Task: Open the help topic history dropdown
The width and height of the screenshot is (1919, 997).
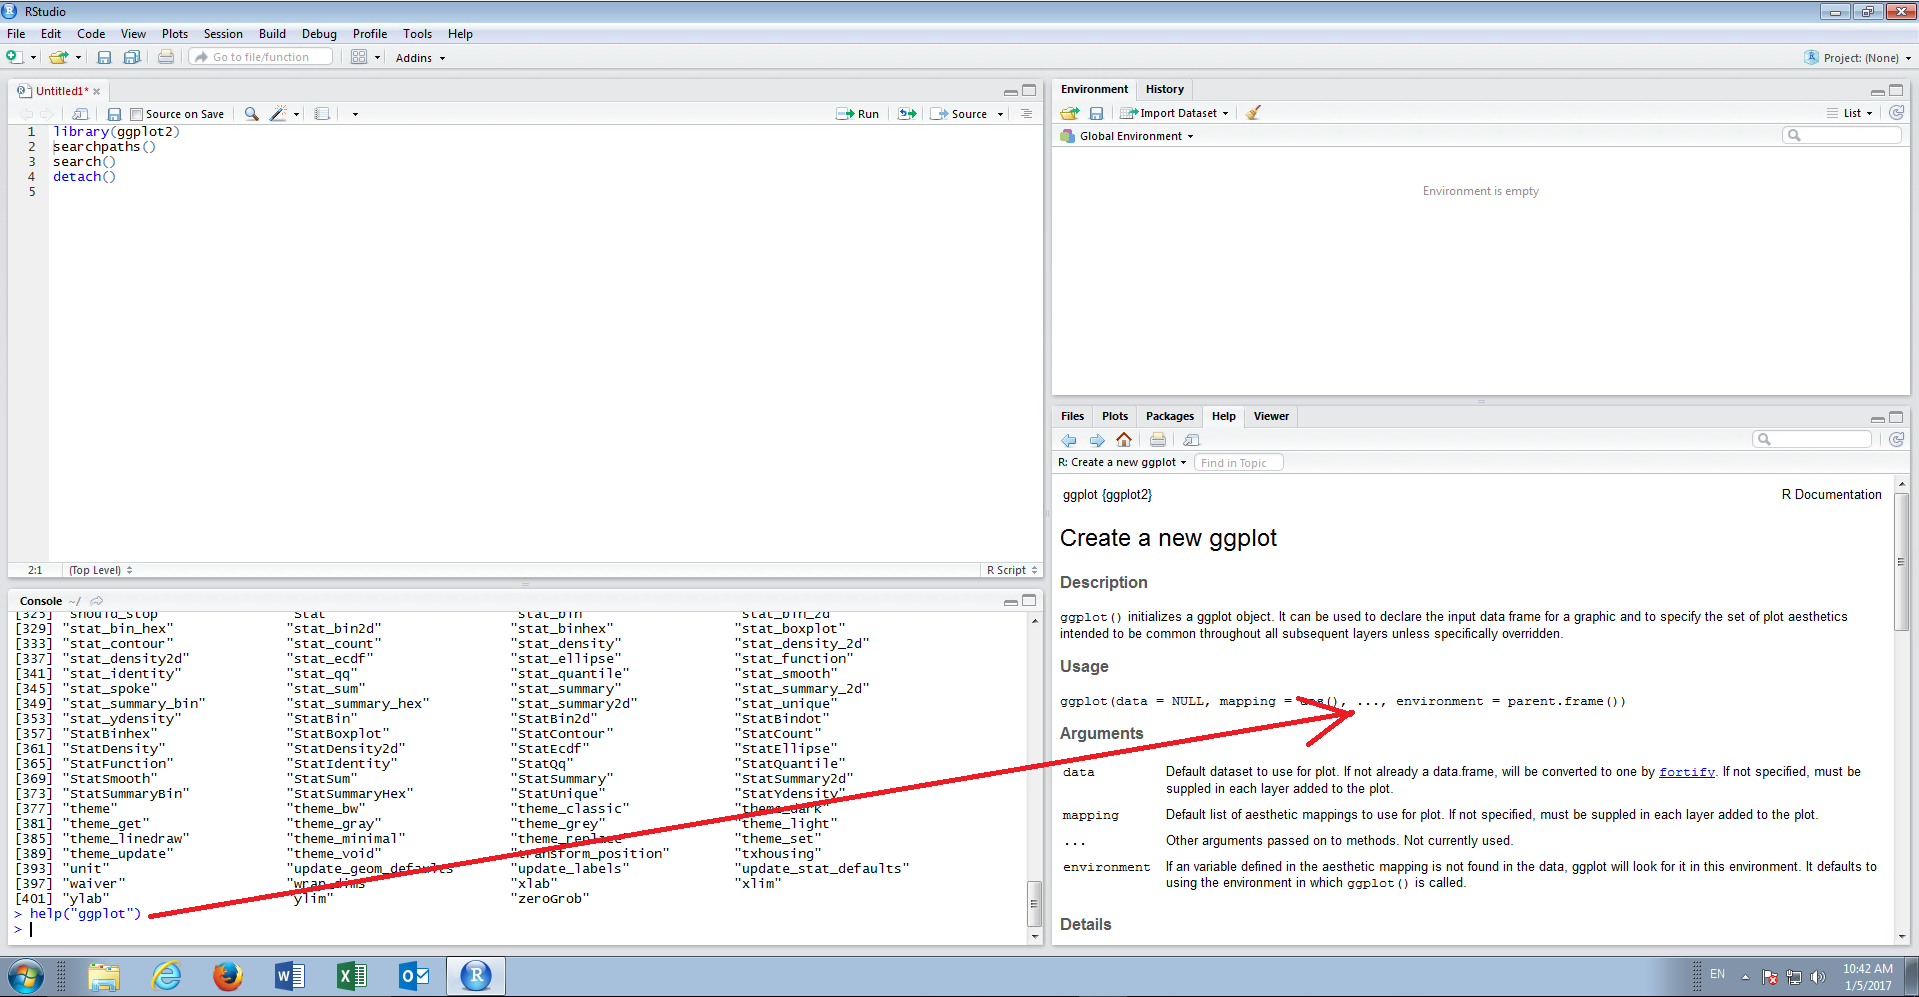Action: [x=1122, y=462]
